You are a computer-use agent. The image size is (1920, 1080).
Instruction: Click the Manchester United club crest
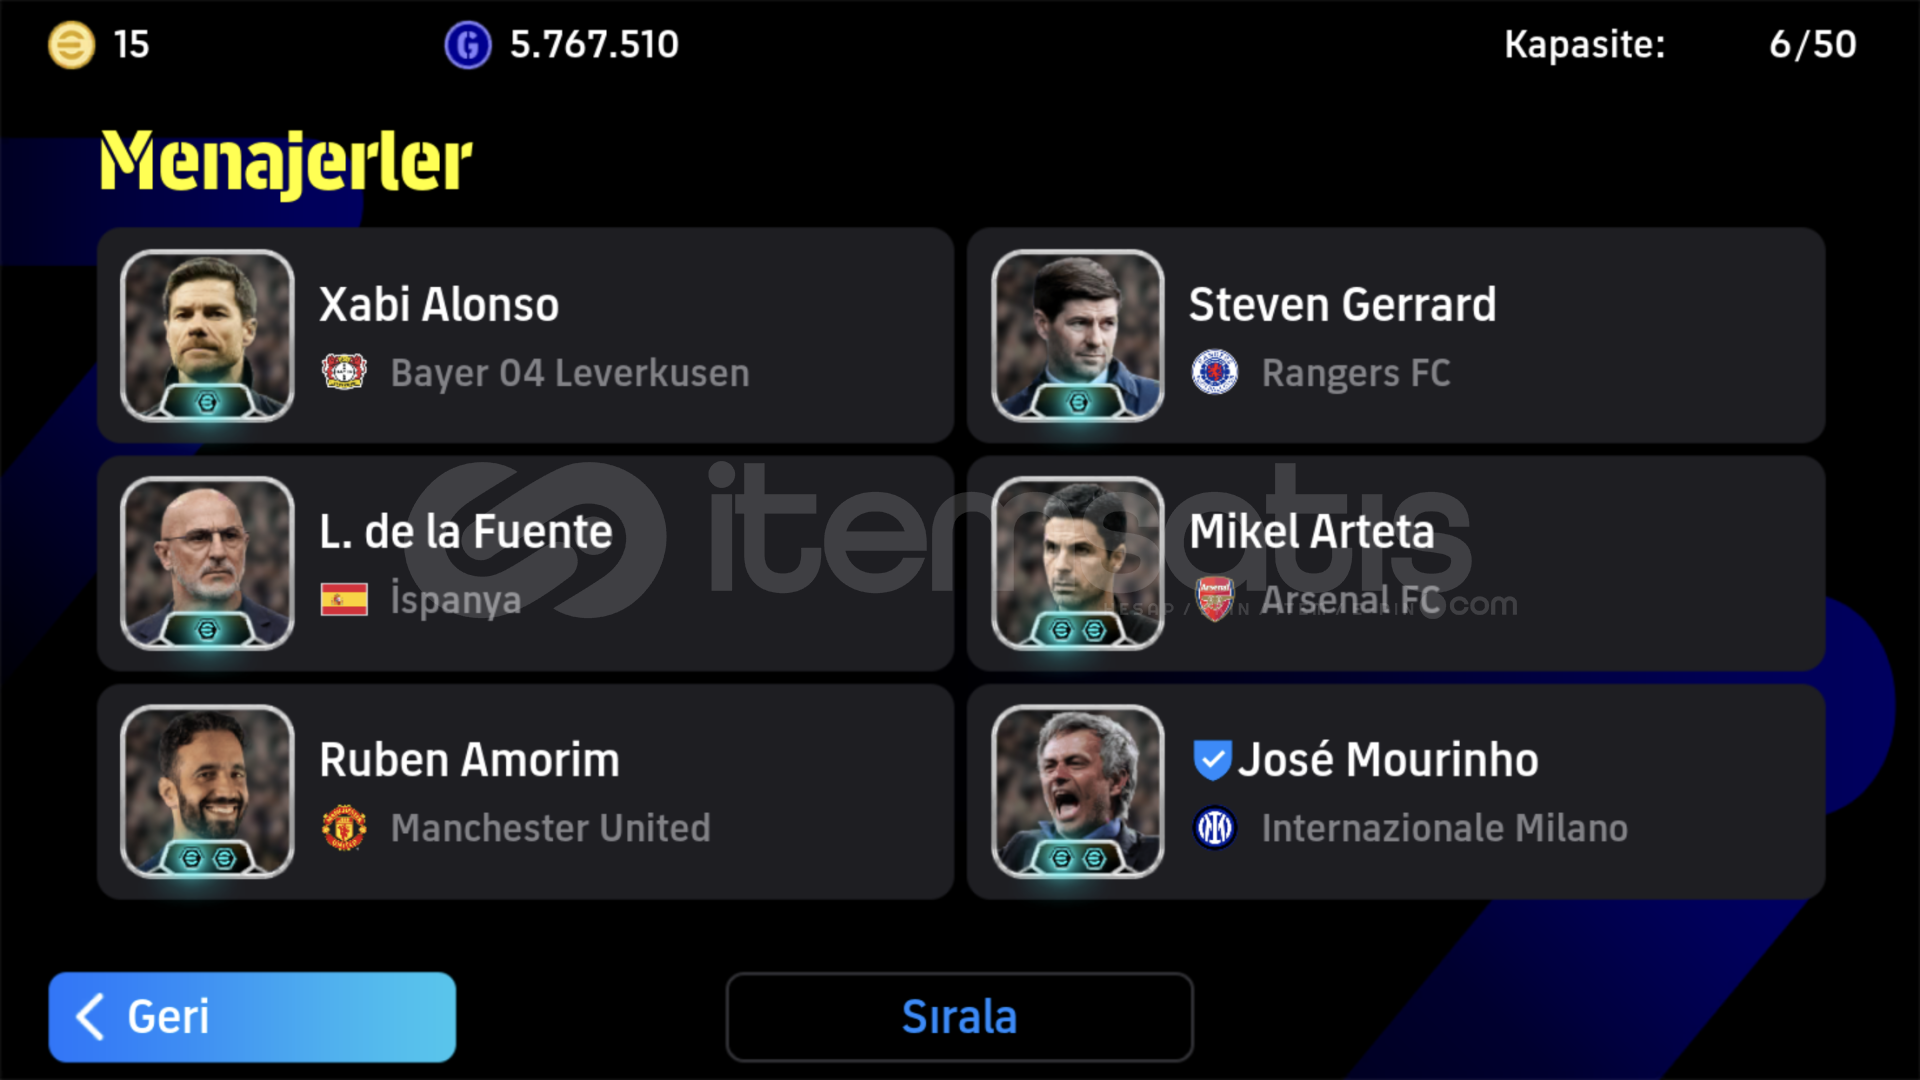click(344, 827)
